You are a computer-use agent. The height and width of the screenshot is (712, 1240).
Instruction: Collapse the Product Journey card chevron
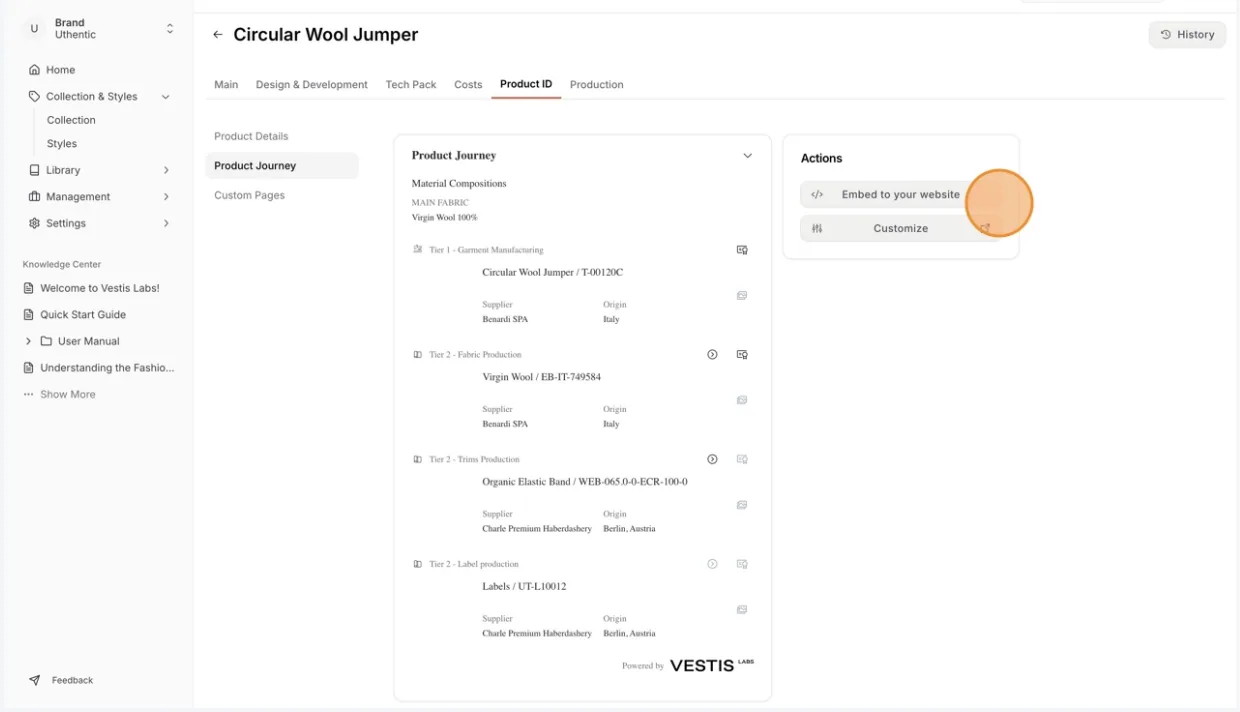coord(747,156)
